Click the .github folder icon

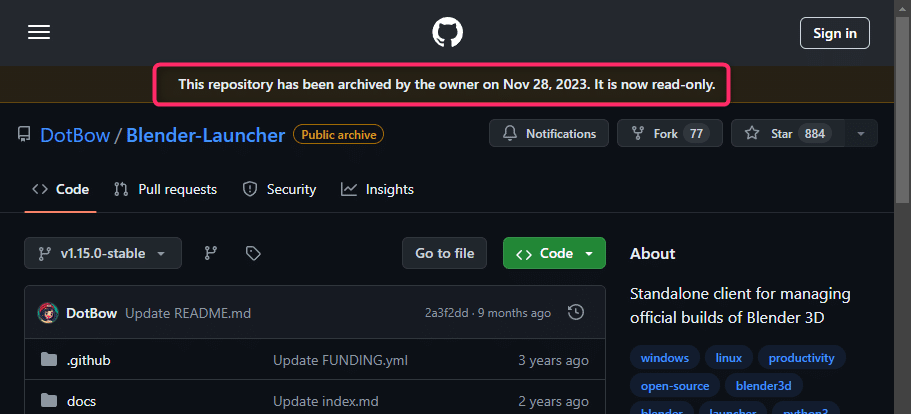click(x=48, y=360)
